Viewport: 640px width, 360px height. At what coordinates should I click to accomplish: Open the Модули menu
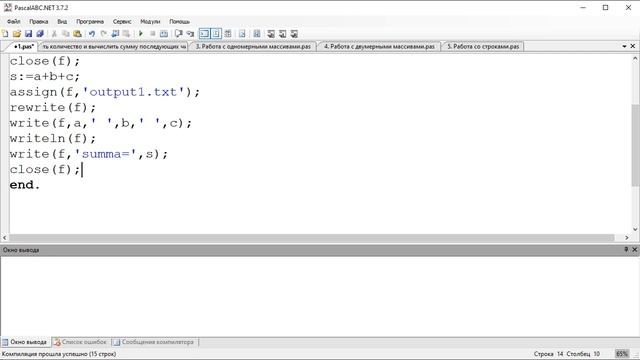150,22
